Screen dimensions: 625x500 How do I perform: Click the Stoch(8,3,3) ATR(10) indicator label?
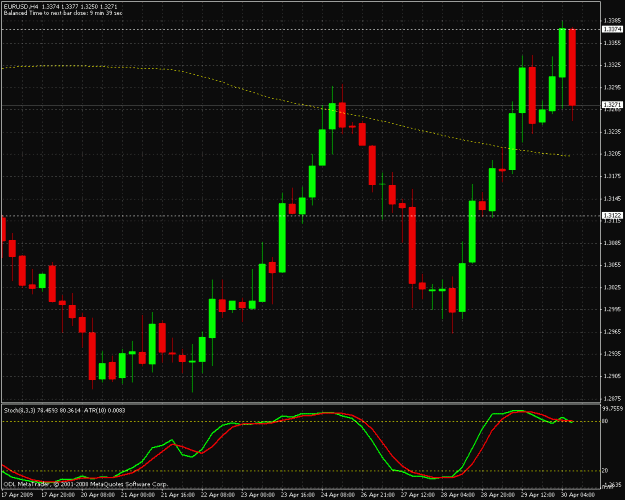click(x=64, y=410)
